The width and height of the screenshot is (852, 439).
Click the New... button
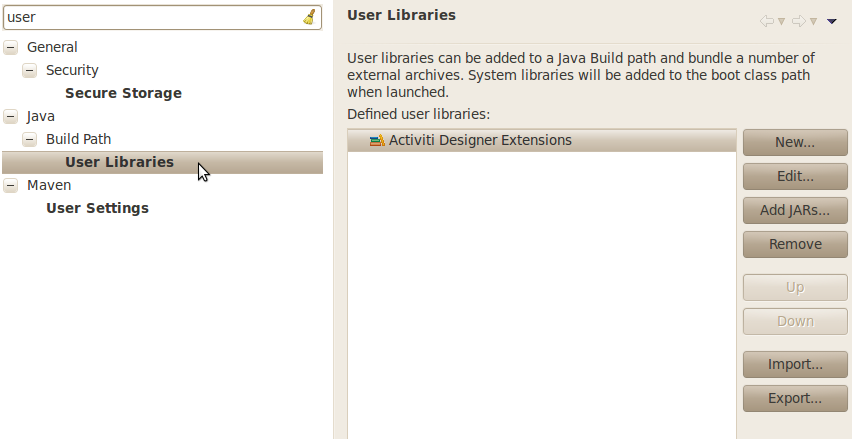click(x=795, y=142)
